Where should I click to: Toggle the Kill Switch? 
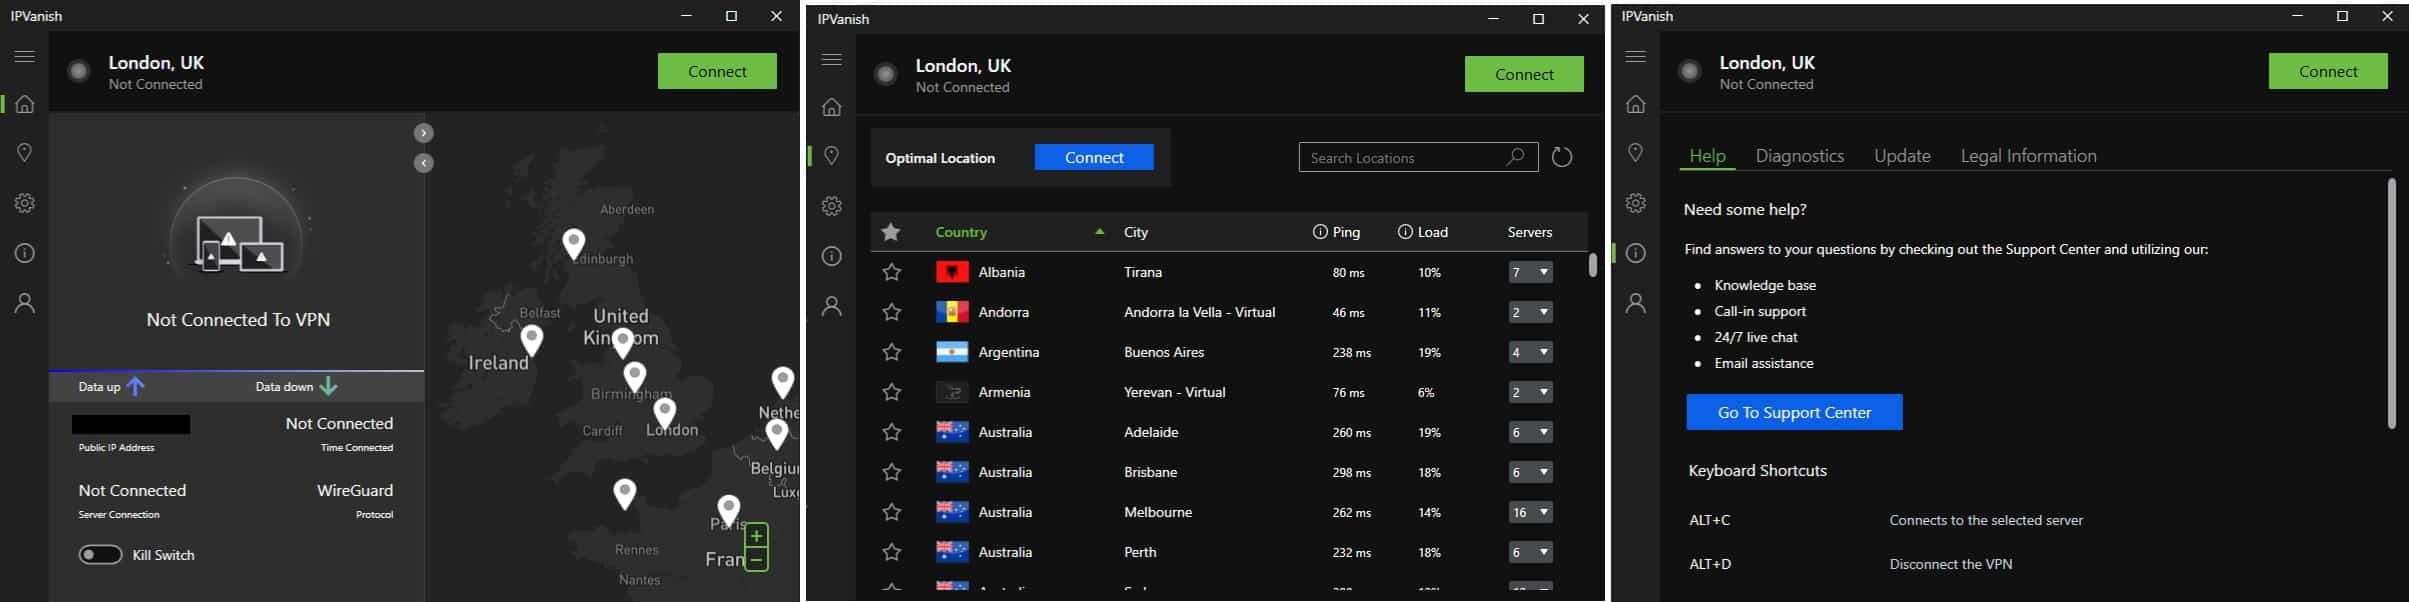(x=100, y=555)
